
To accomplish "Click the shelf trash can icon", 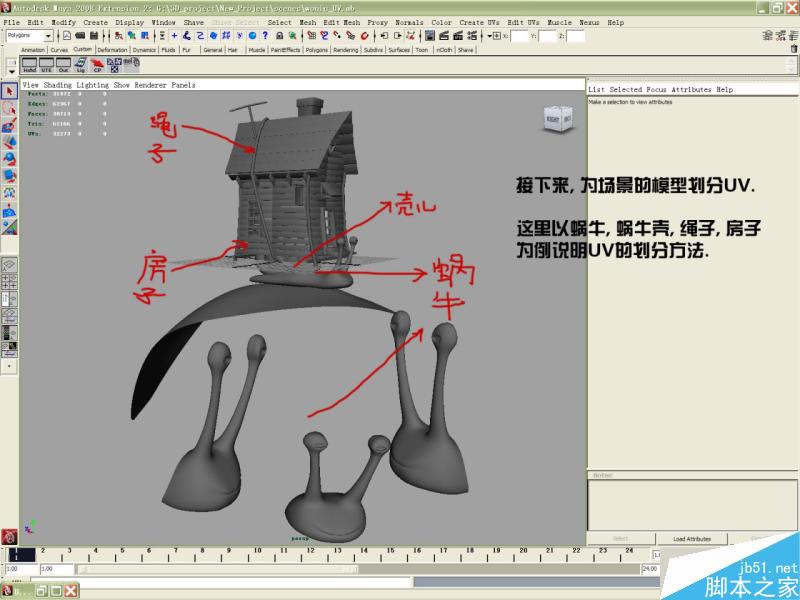I will point(794,49).
